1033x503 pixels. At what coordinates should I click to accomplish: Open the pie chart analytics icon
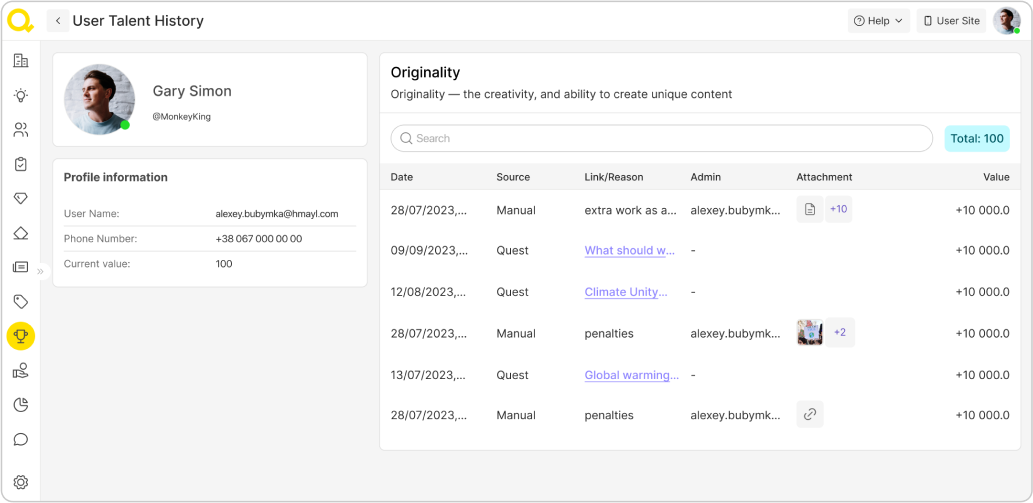coord(20,405)
